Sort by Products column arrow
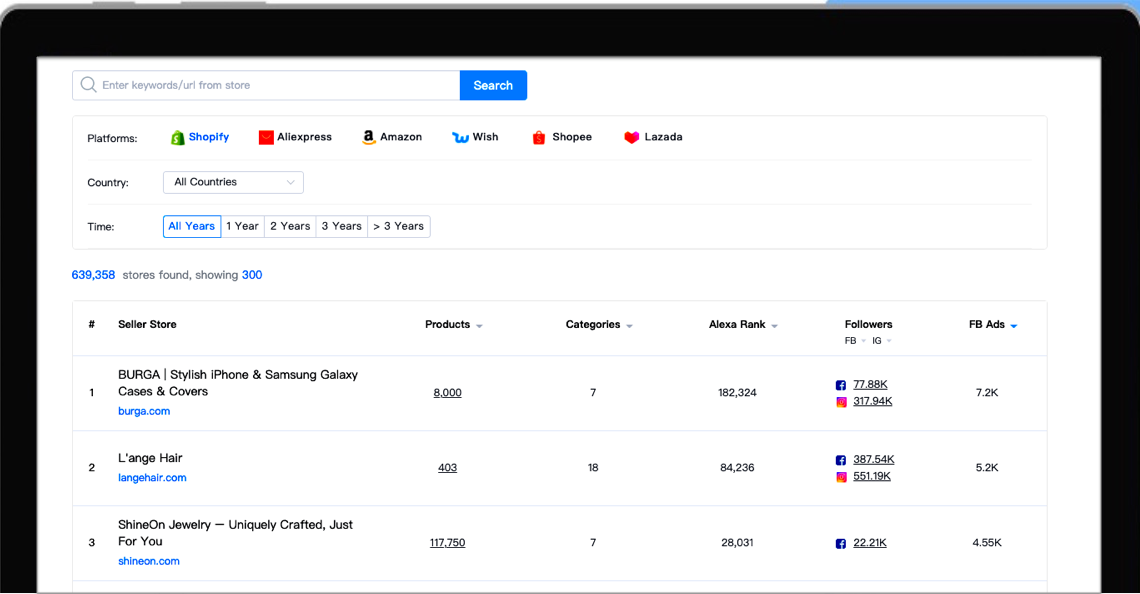Screen dimensions: 1140x594 pos(479,326)
